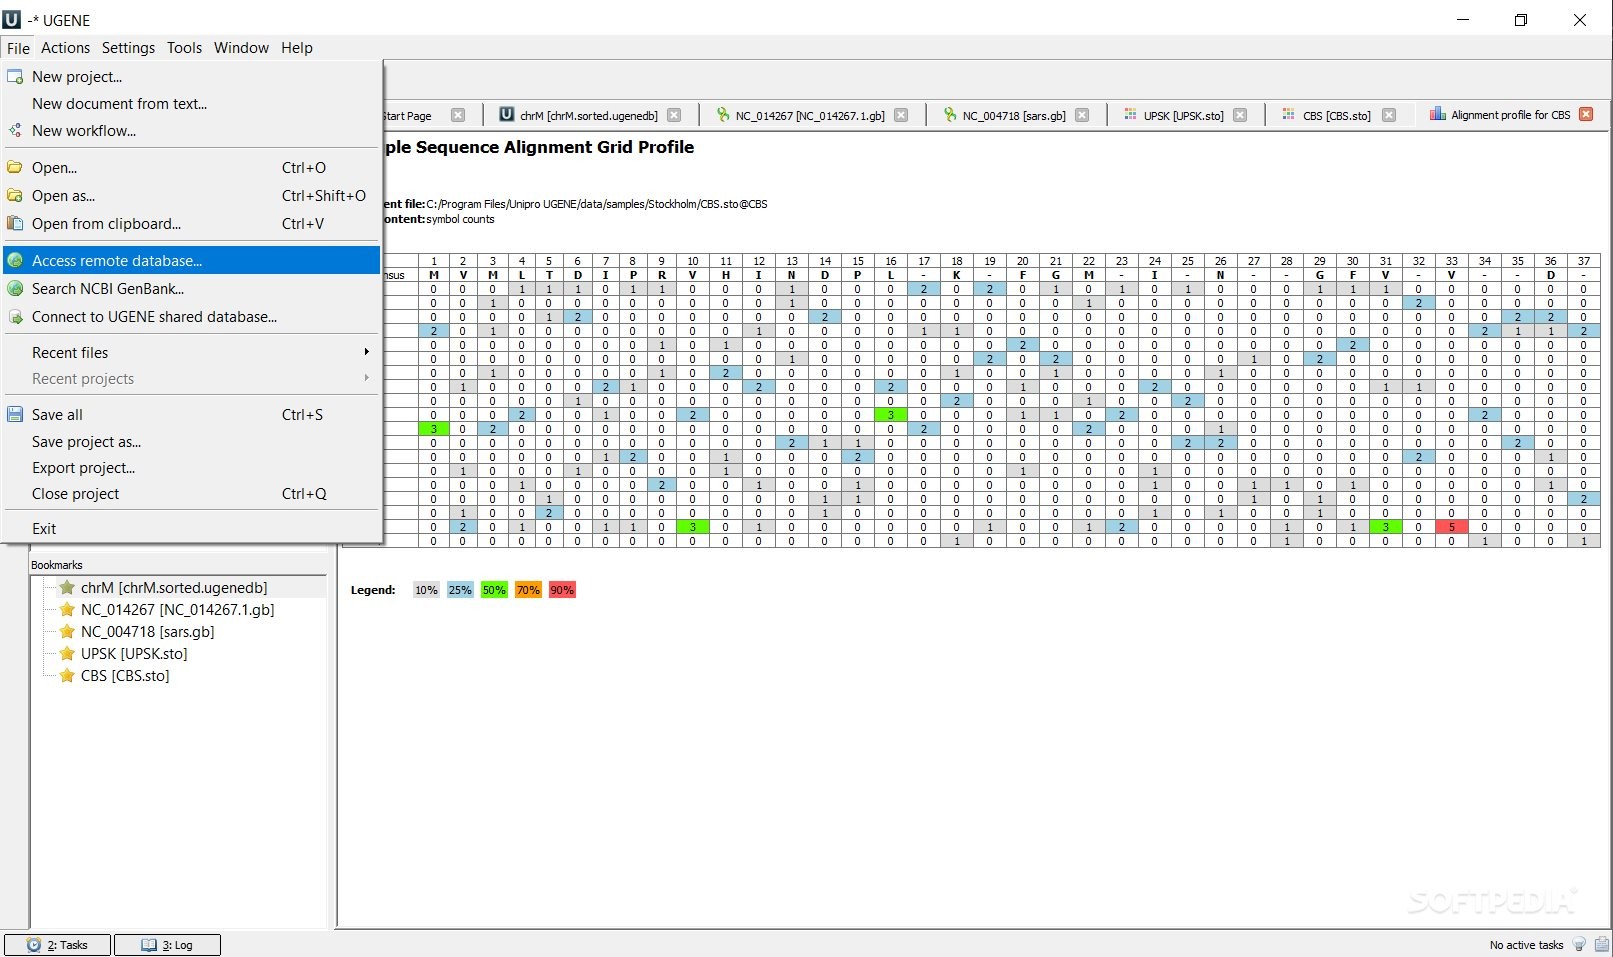The width and height of the screenshot is (1613, 957).
Task: Switch to chrM sorted.ugenedb tab
Action: 589,116
